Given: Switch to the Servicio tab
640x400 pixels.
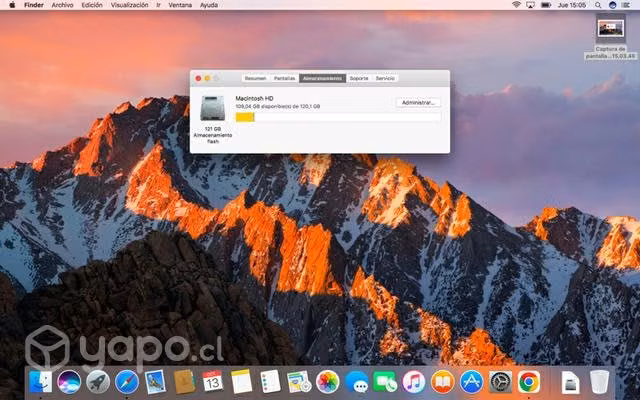Looking at the screenshot, I should [x=385, y=78].
